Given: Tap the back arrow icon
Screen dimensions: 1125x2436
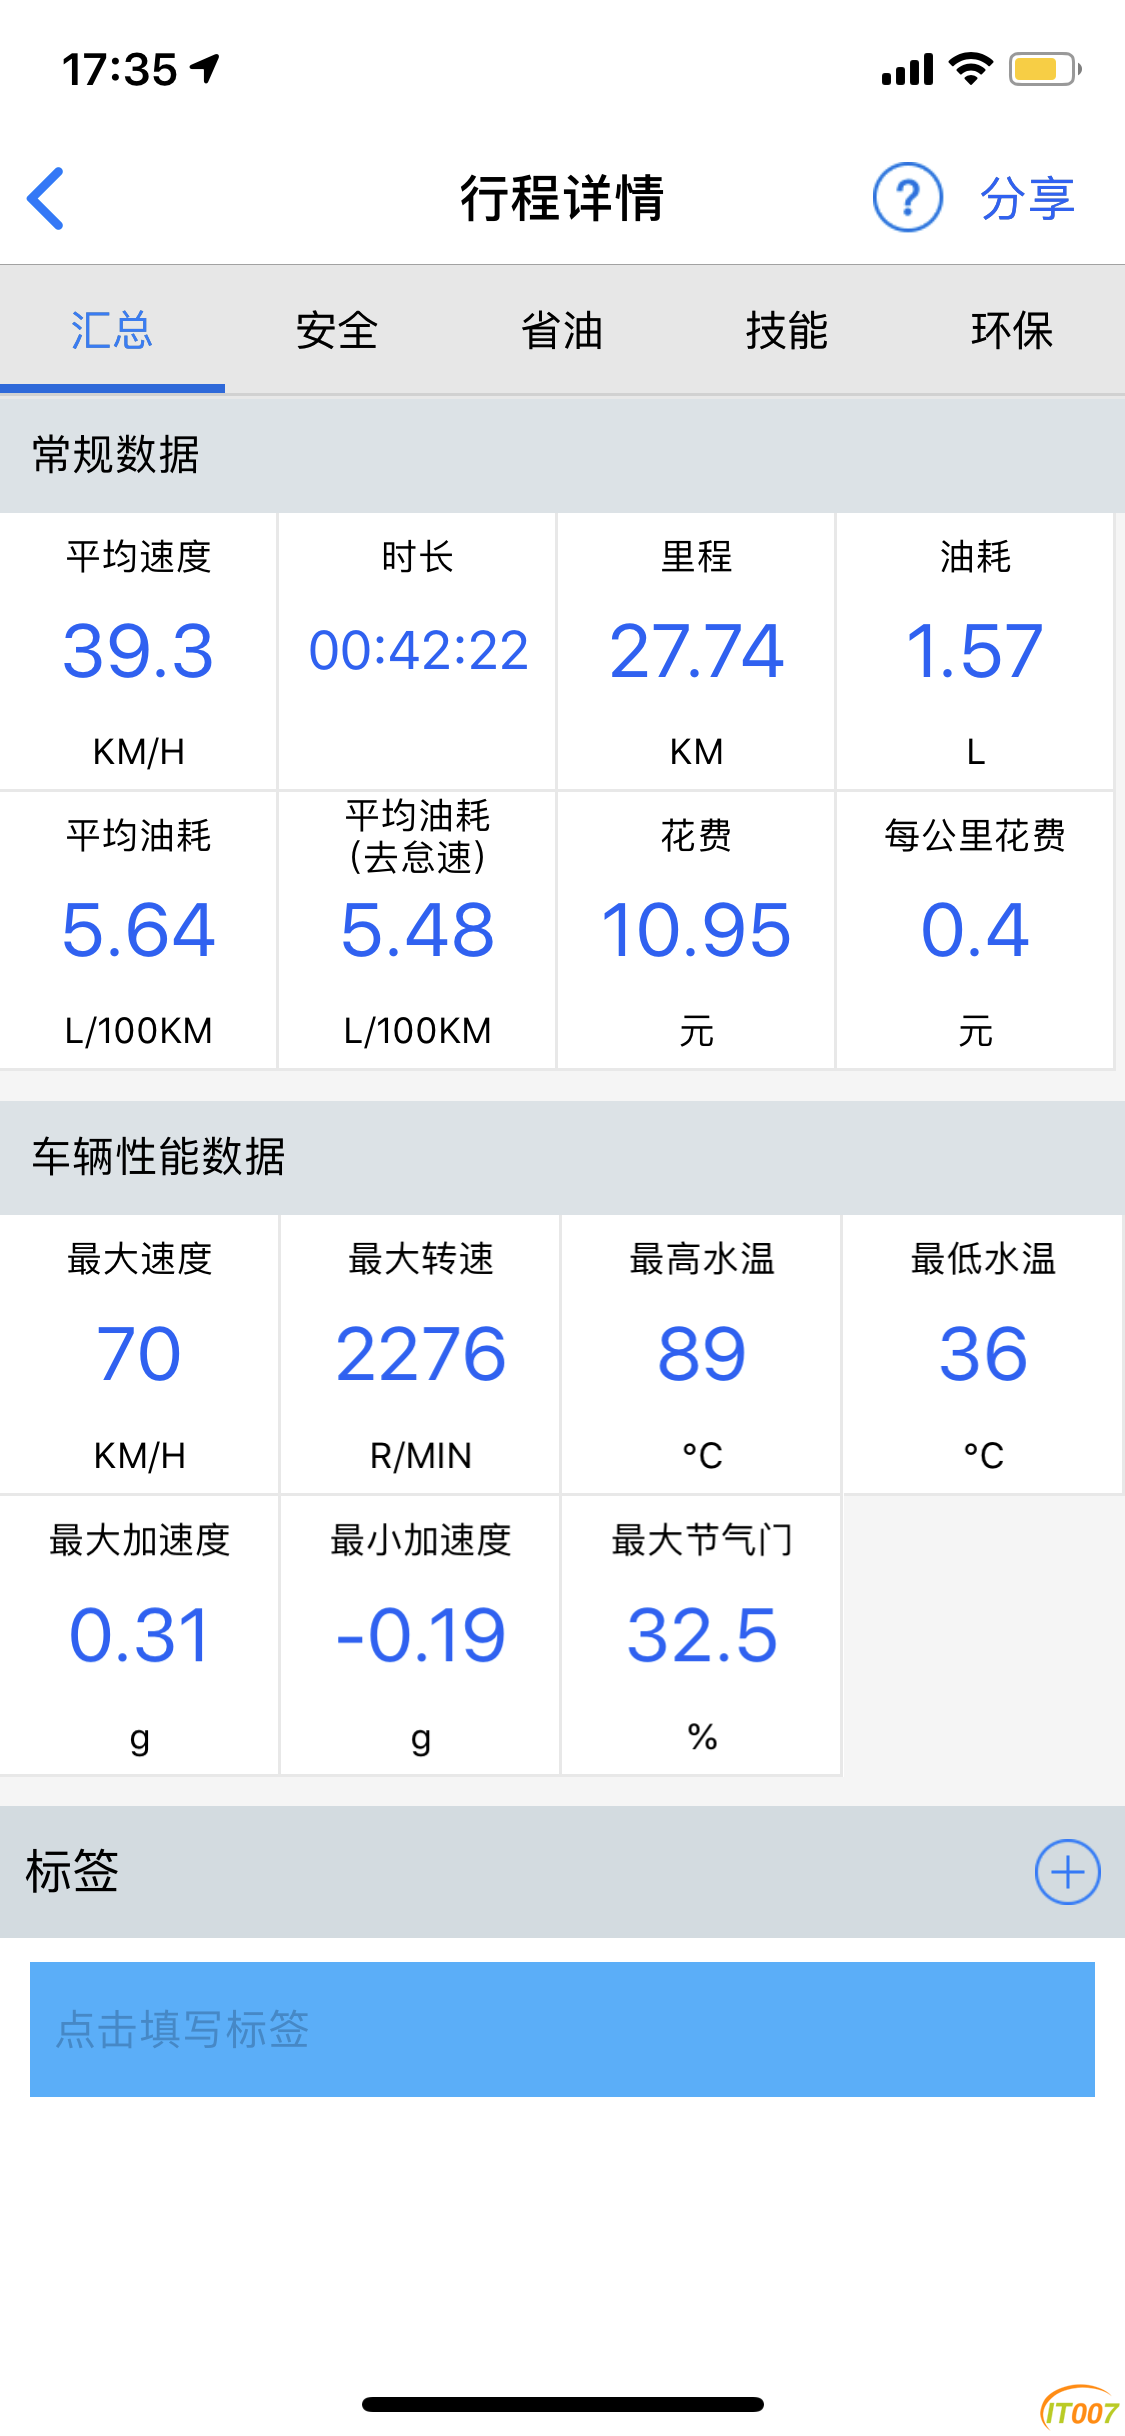Looking at the screenshot, I should click(46, 198).
